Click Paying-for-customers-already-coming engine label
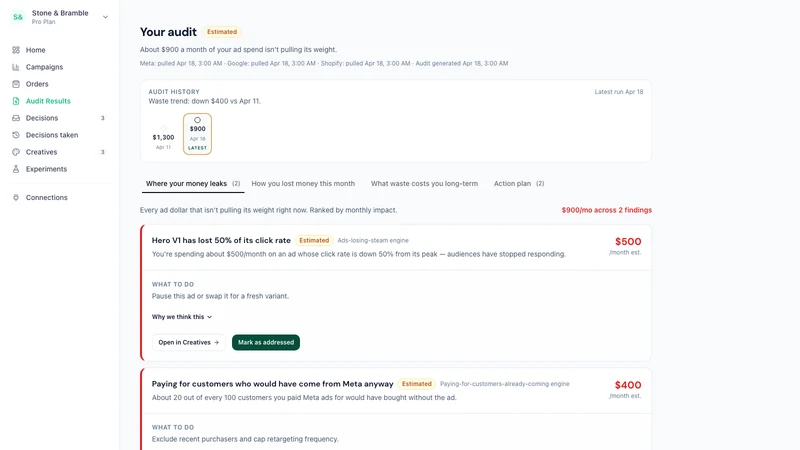 tap(505, 384)
